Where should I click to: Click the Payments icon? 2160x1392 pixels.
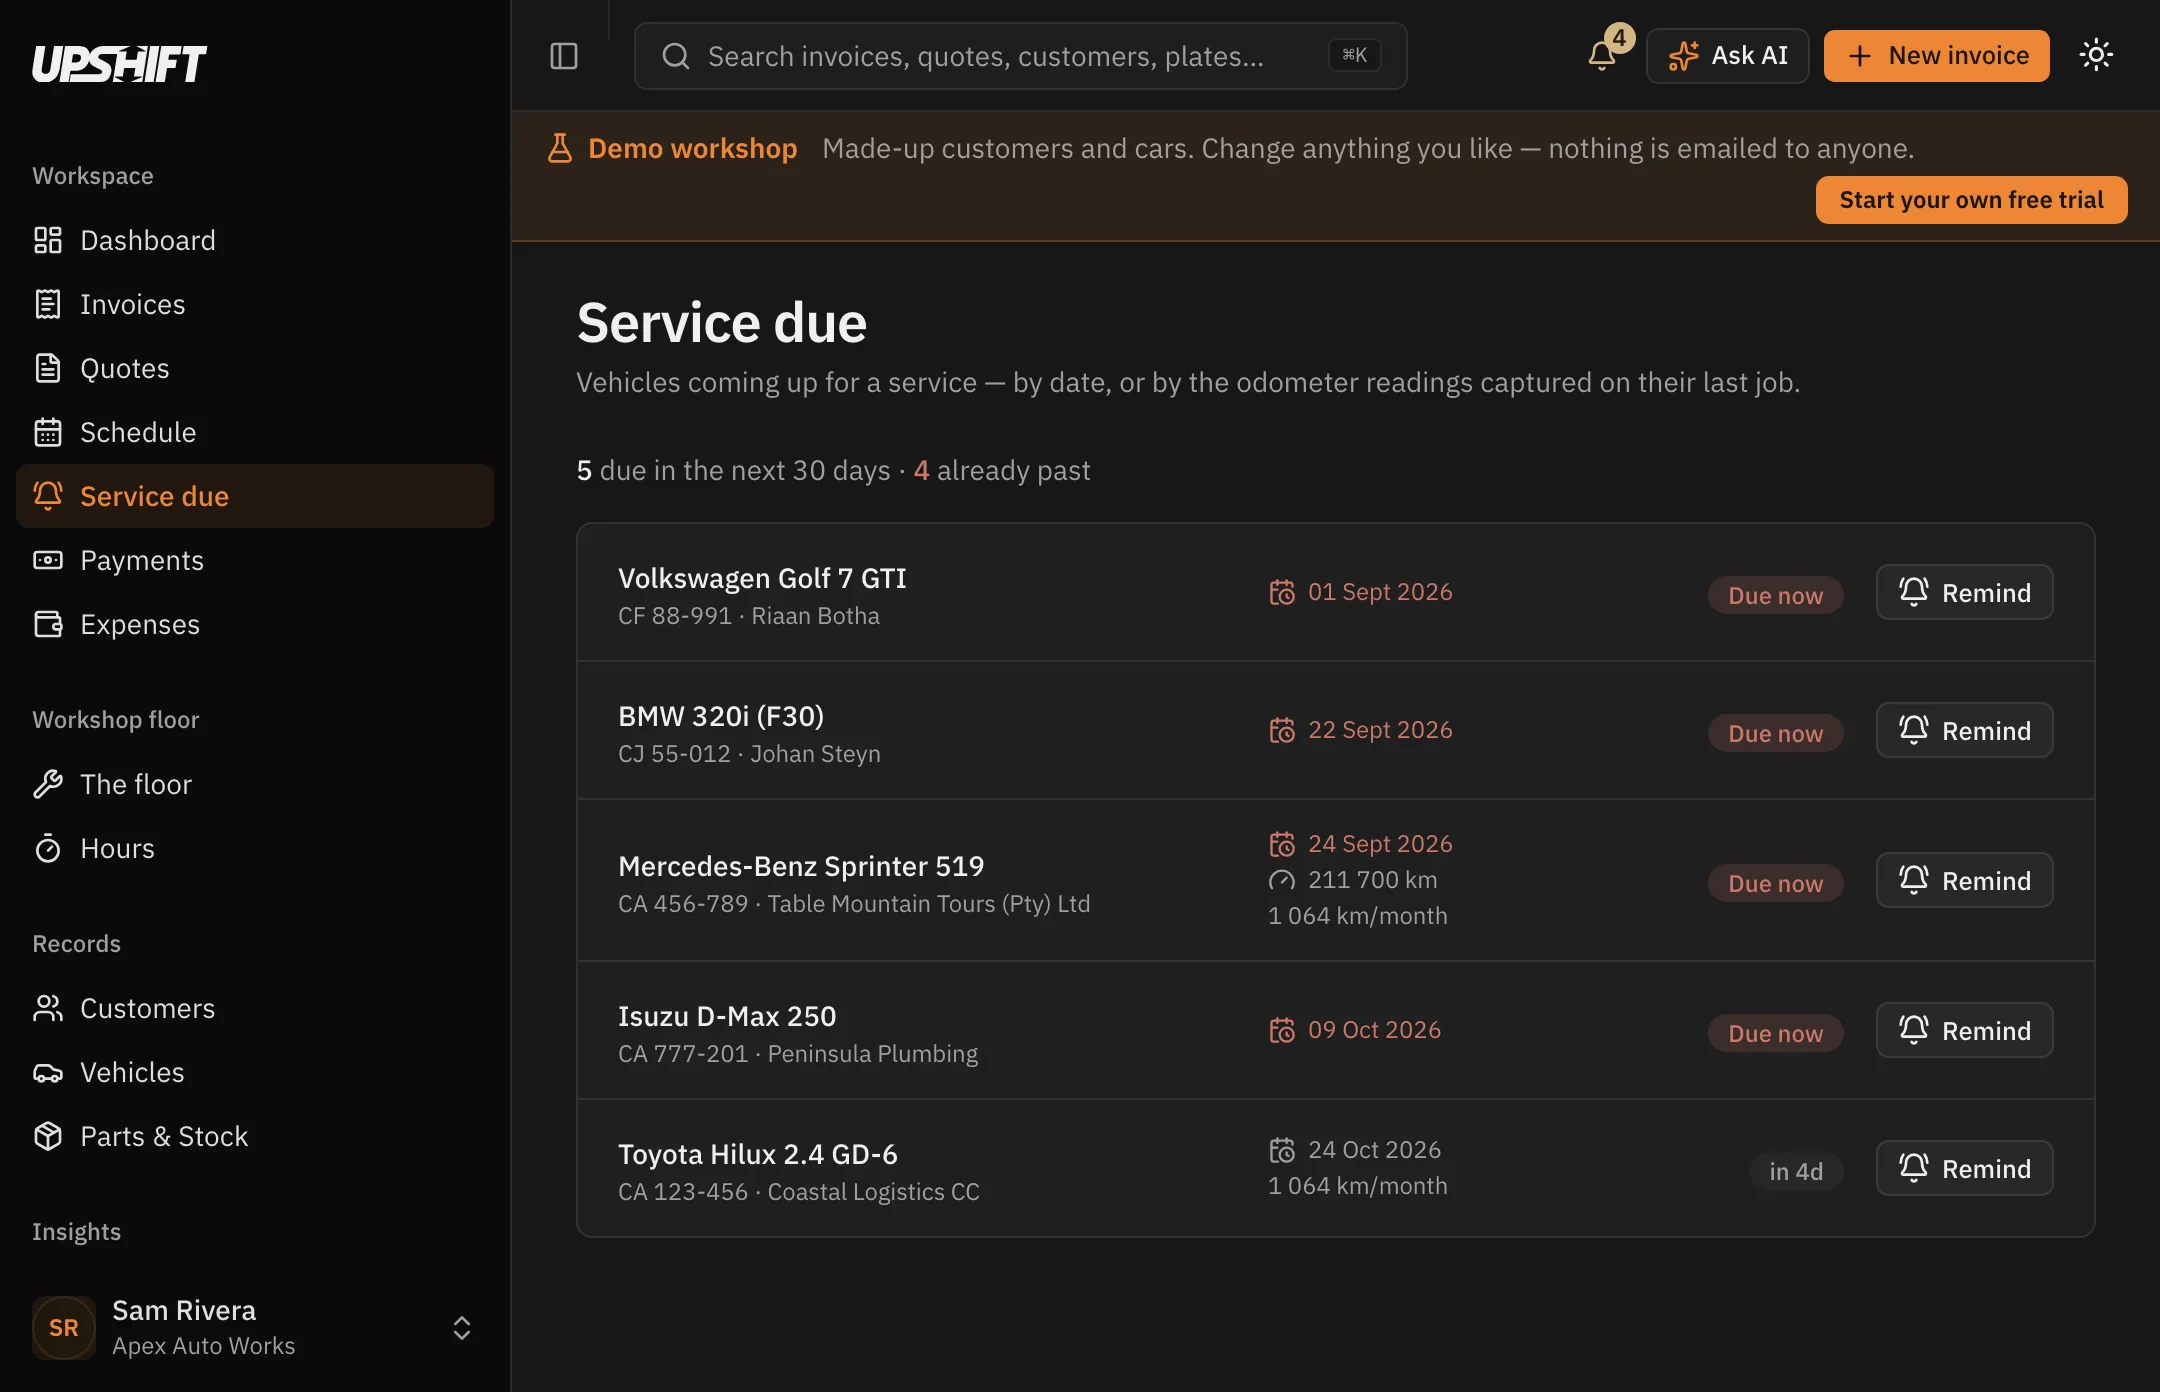click(48, 560)
